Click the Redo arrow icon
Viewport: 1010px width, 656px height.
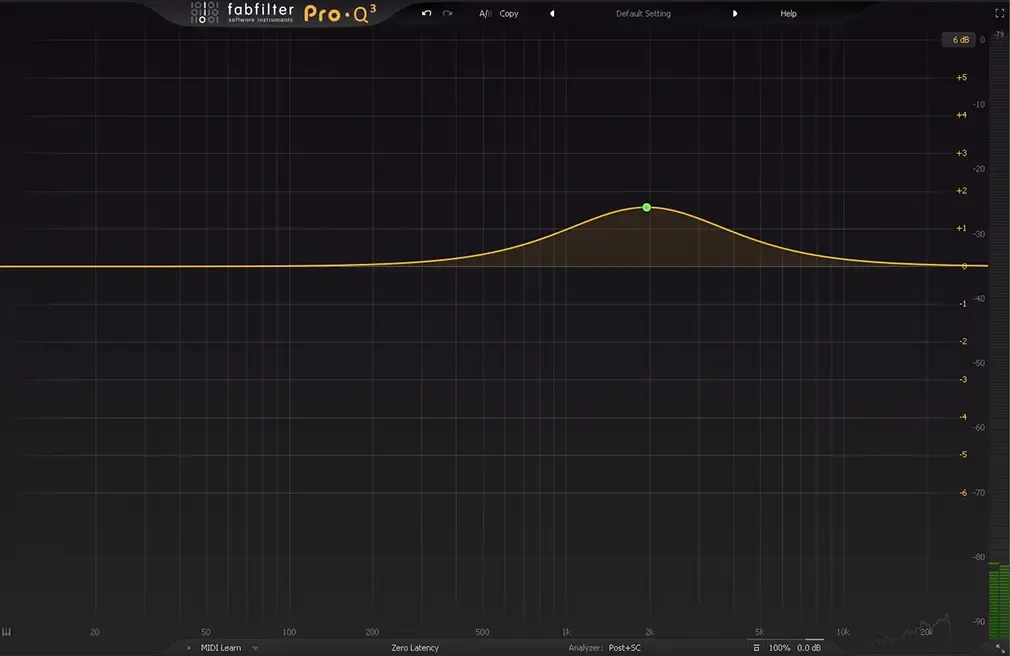(x=448, y=13)
